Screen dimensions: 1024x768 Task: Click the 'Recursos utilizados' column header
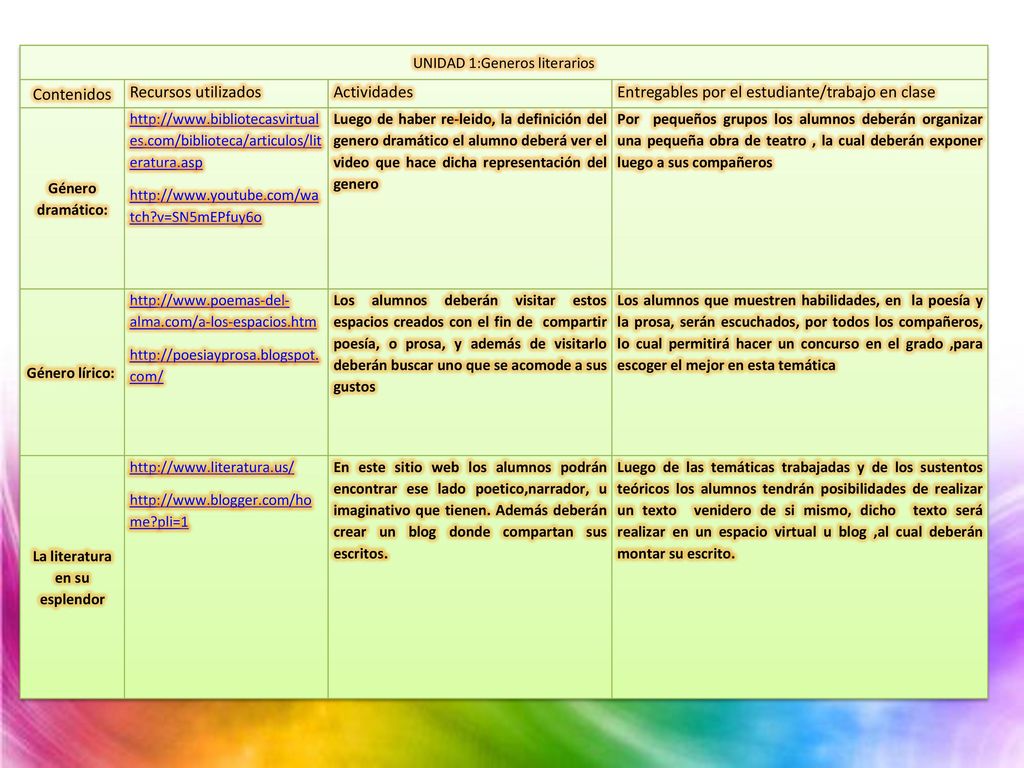coord(195,92)
